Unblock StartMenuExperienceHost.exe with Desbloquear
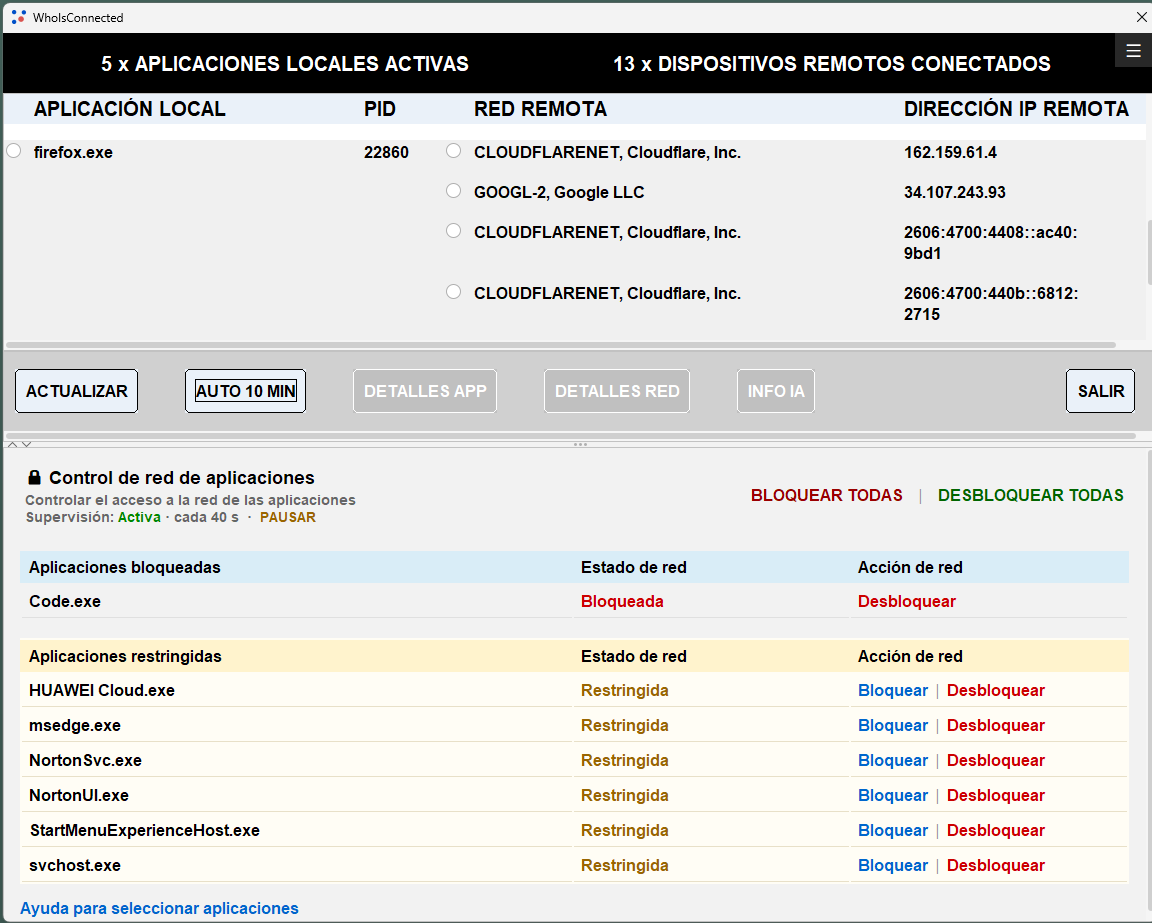The width and height of the screenshot is (1152, 923). coord(996,830)
